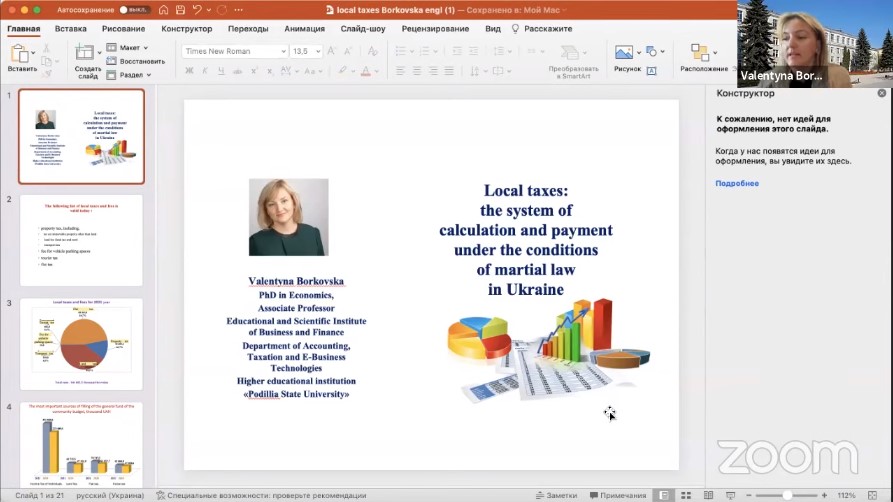Image resolution: width=893 pixels, height=502 pixels.
Task: Click Fit slide to window icon
Action: coord(872,495)
